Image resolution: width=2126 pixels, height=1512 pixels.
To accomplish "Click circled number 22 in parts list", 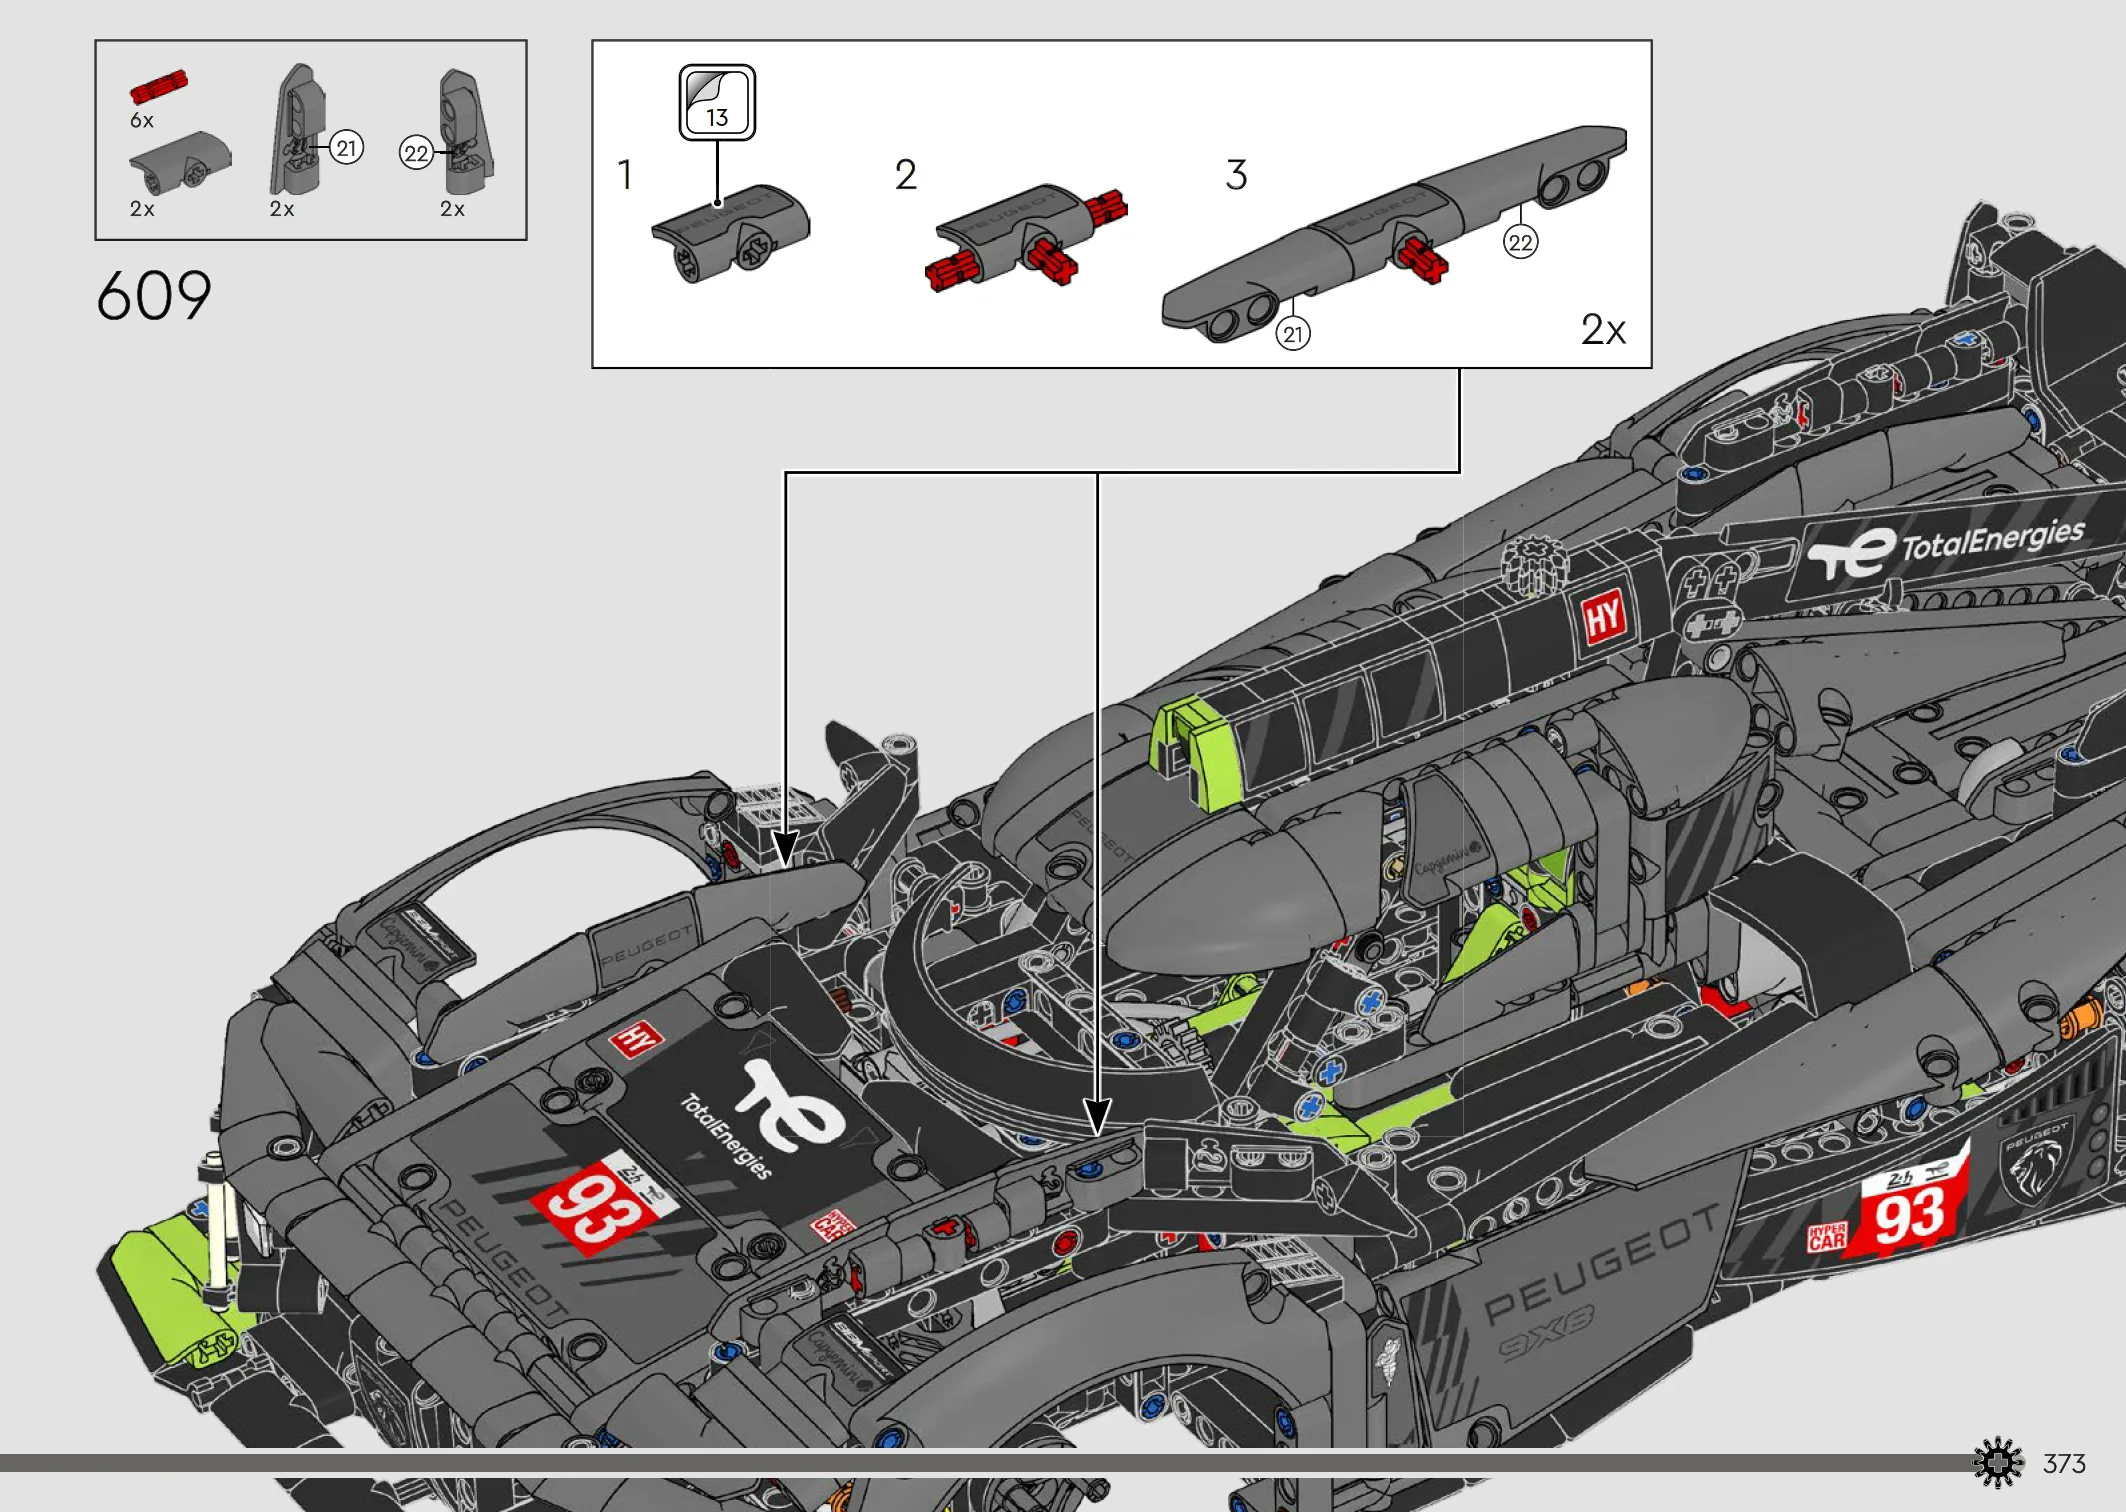I will pyautogui.click(x=416, y=153).
